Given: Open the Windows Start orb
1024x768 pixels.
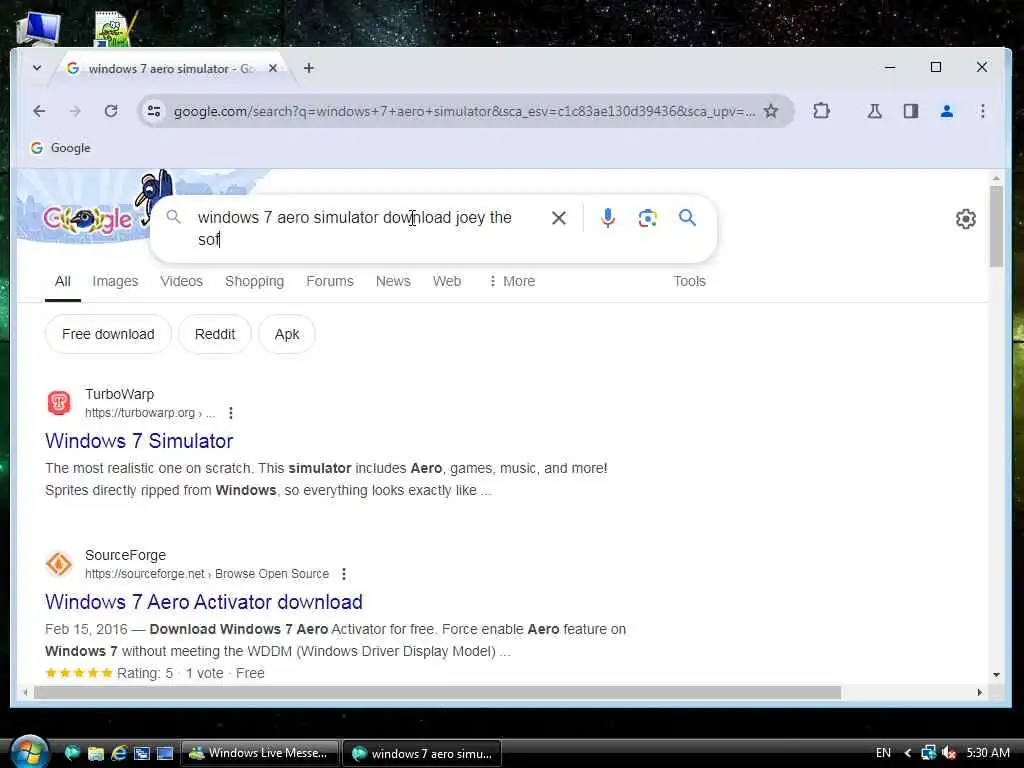Looking at the screenshot, I should (x=29, y=751).
